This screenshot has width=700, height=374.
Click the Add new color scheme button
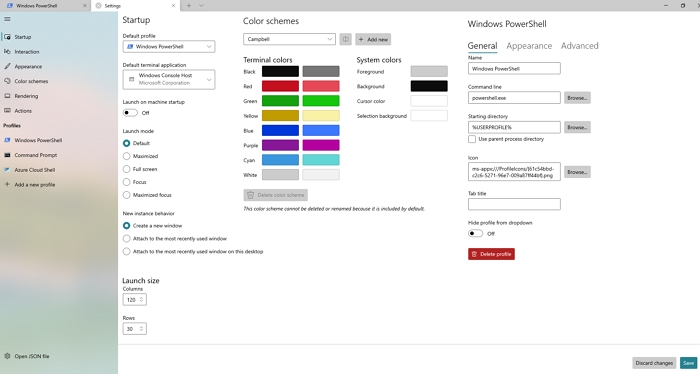373,39
